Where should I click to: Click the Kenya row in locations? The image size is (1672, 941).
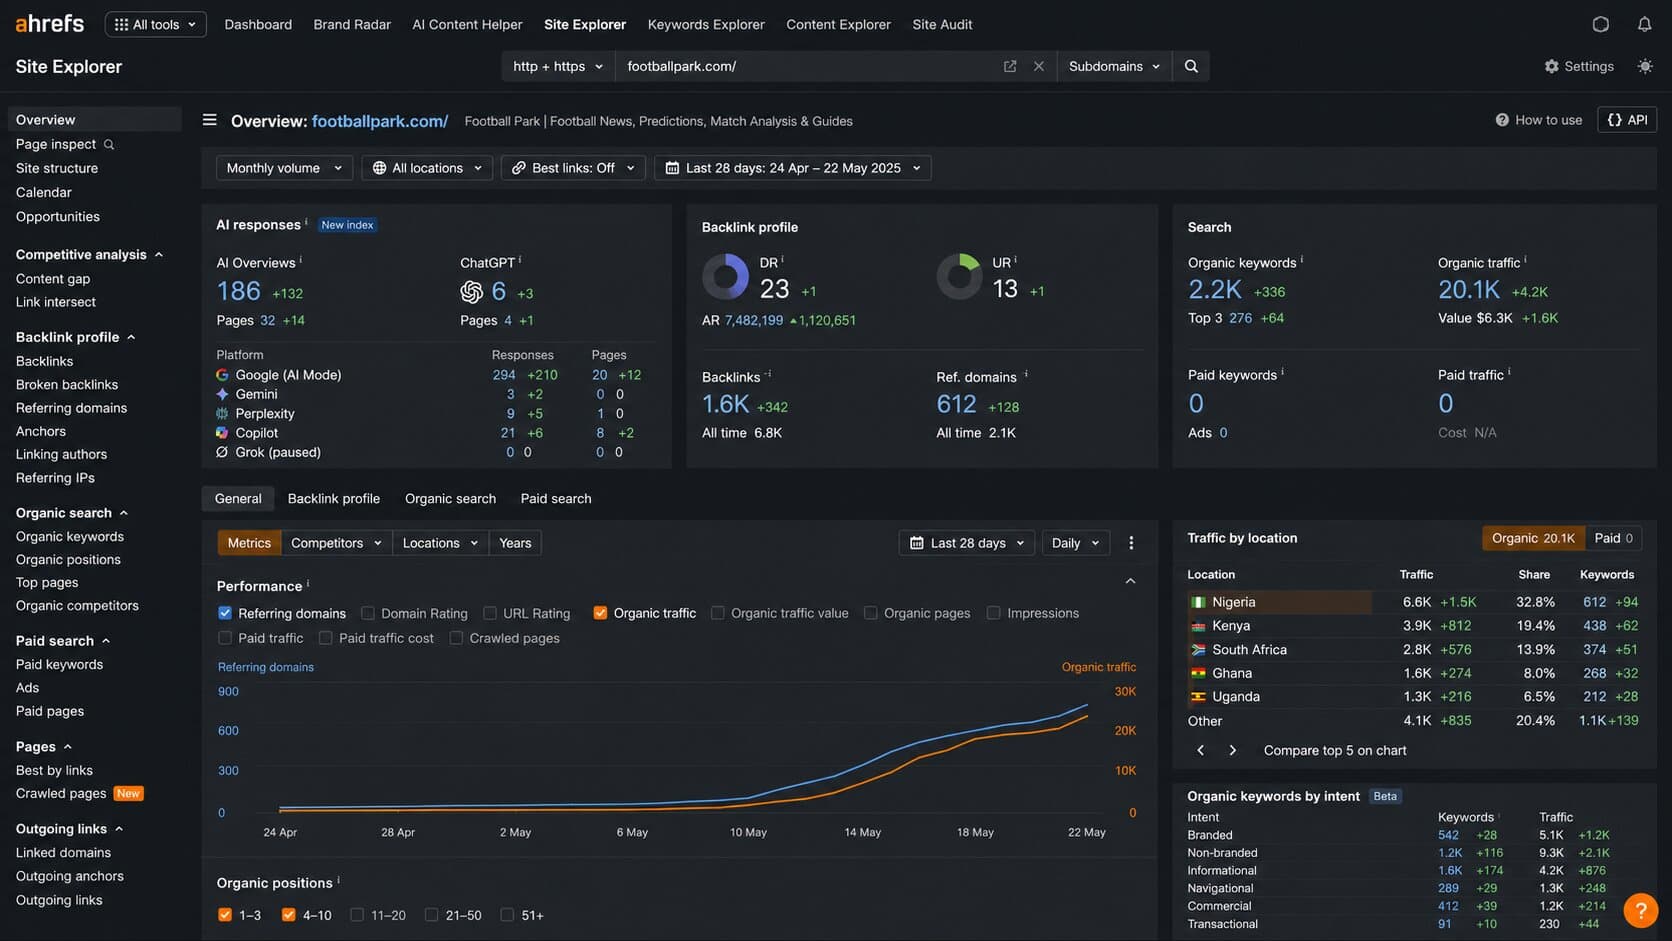coord(1413,626)
